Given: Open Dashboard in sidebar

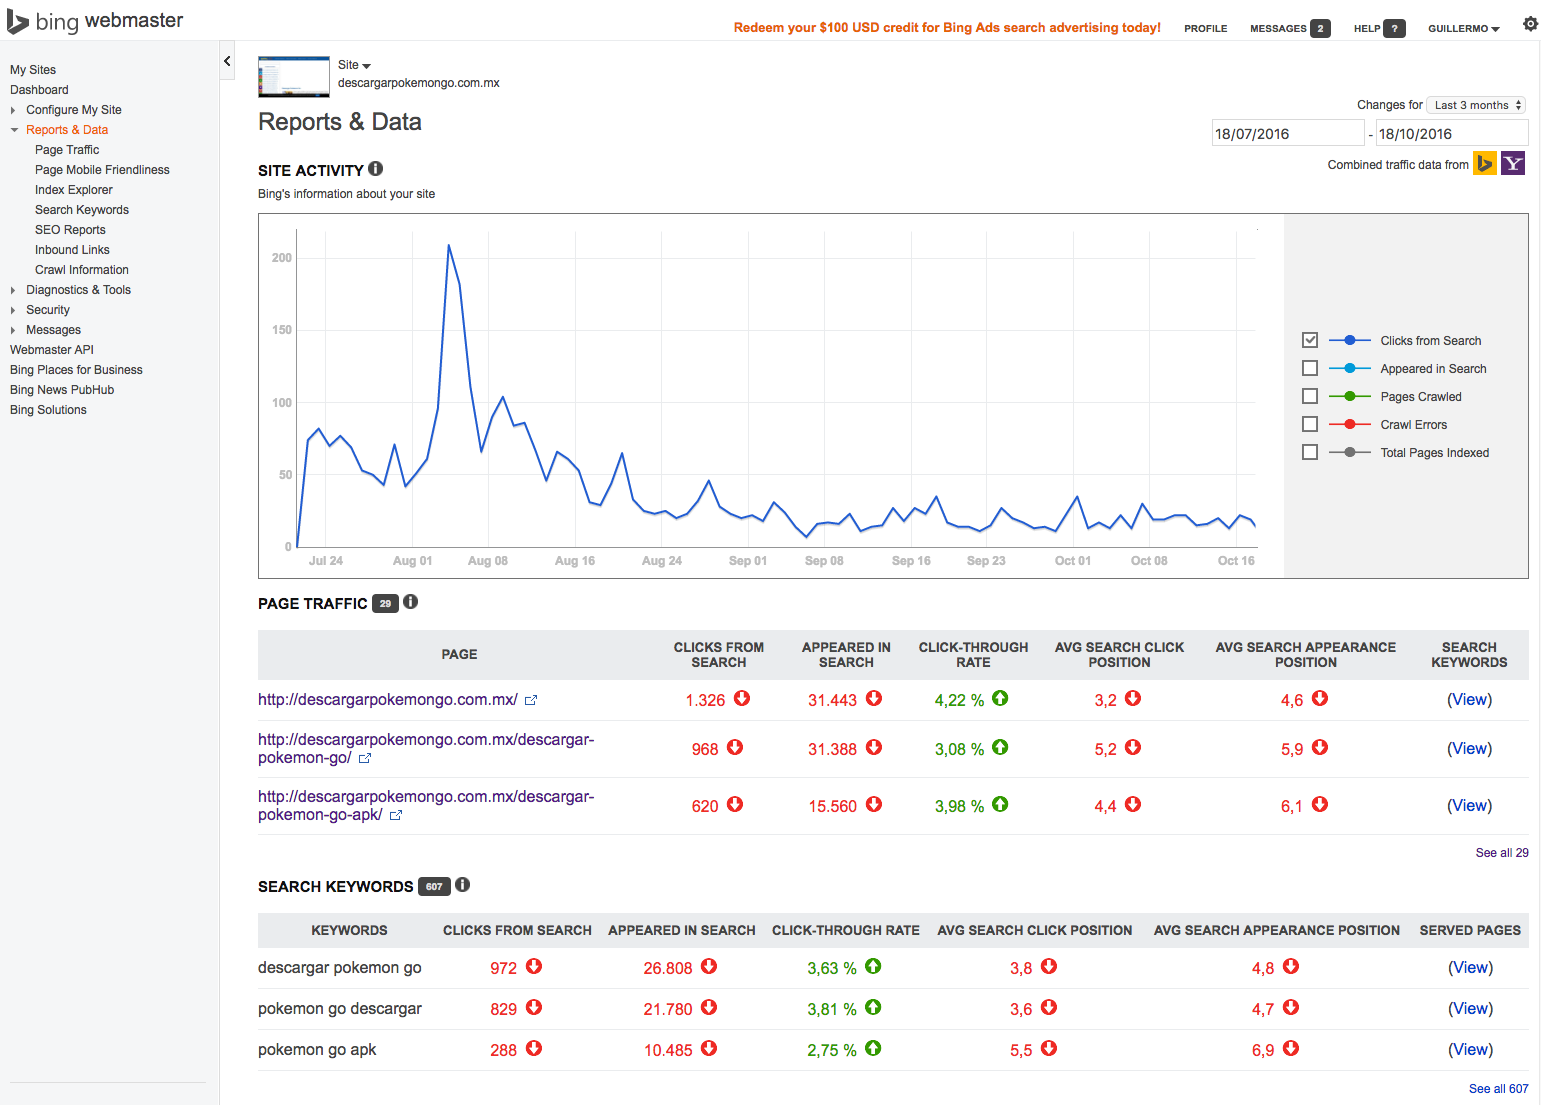Looking at the screenshot, I should click(39, 90).
